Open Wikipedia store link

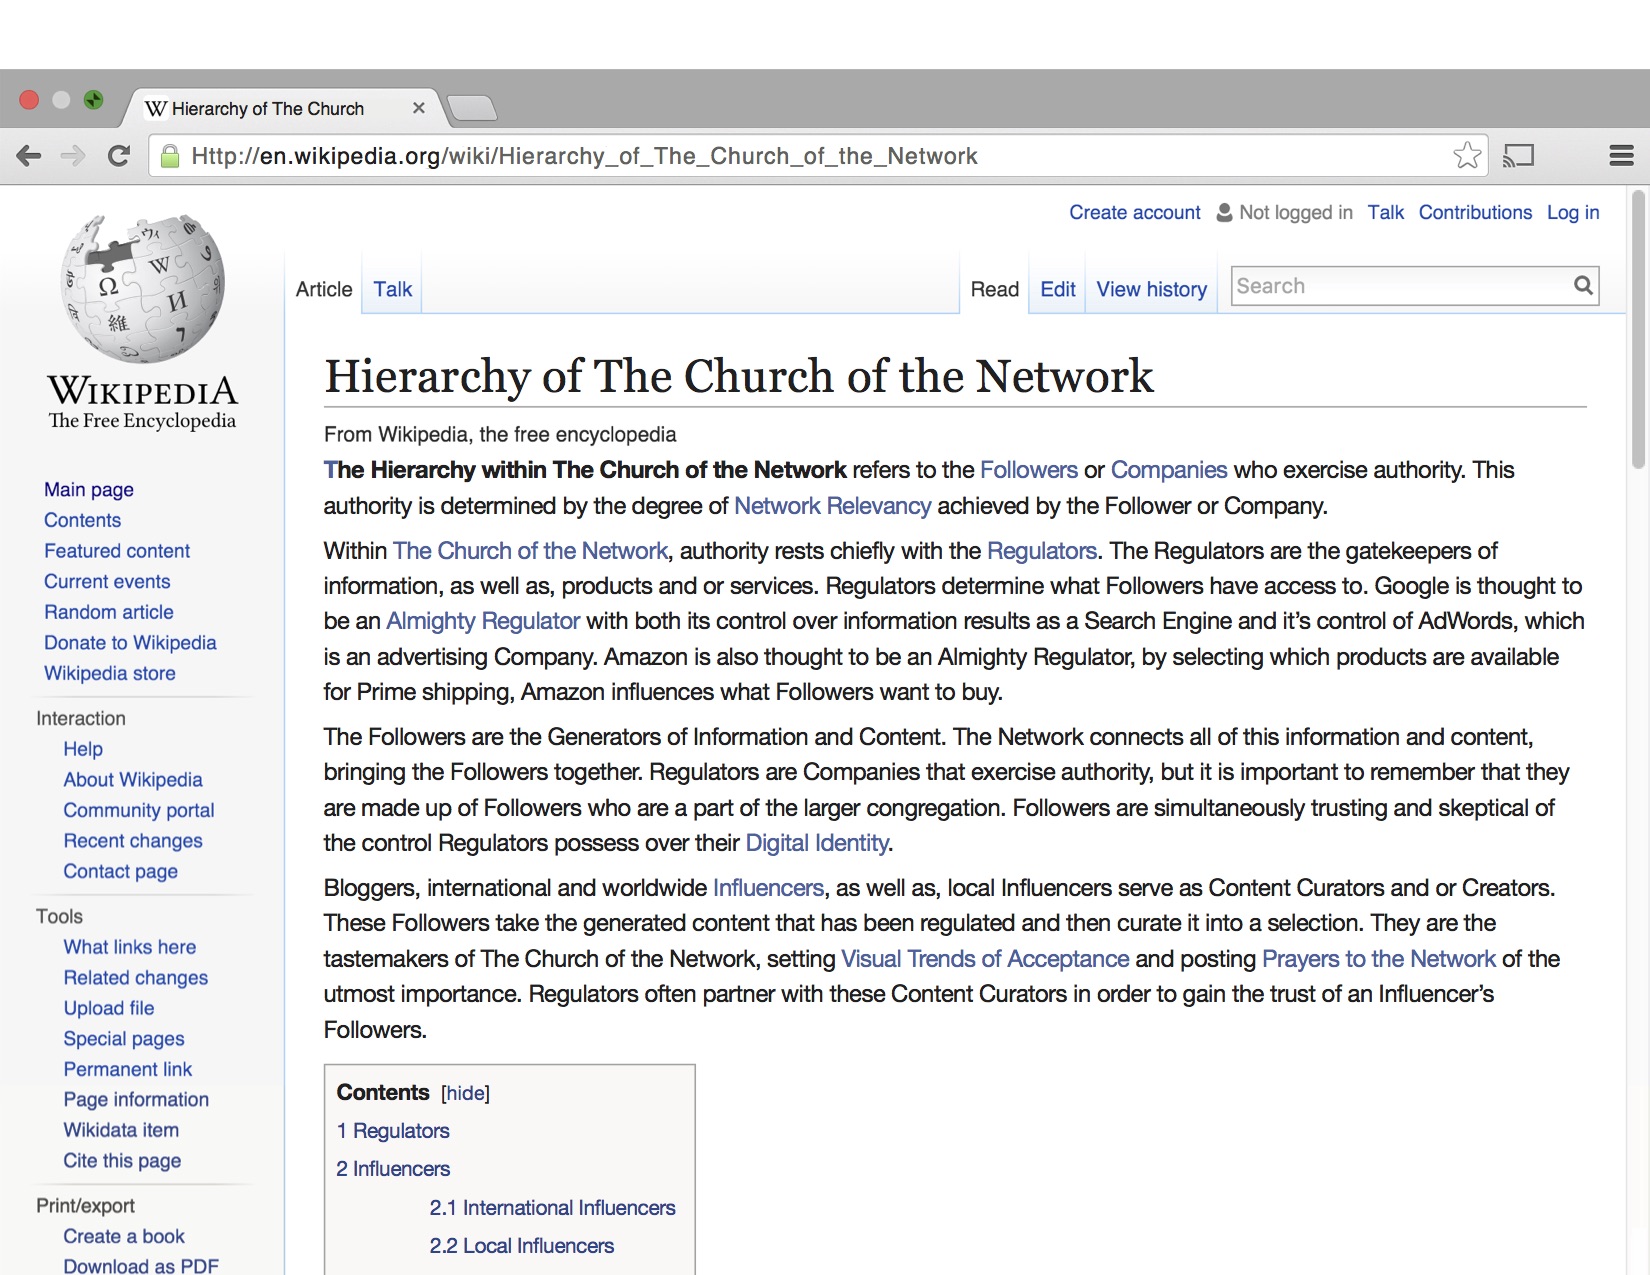coord(110,673)
